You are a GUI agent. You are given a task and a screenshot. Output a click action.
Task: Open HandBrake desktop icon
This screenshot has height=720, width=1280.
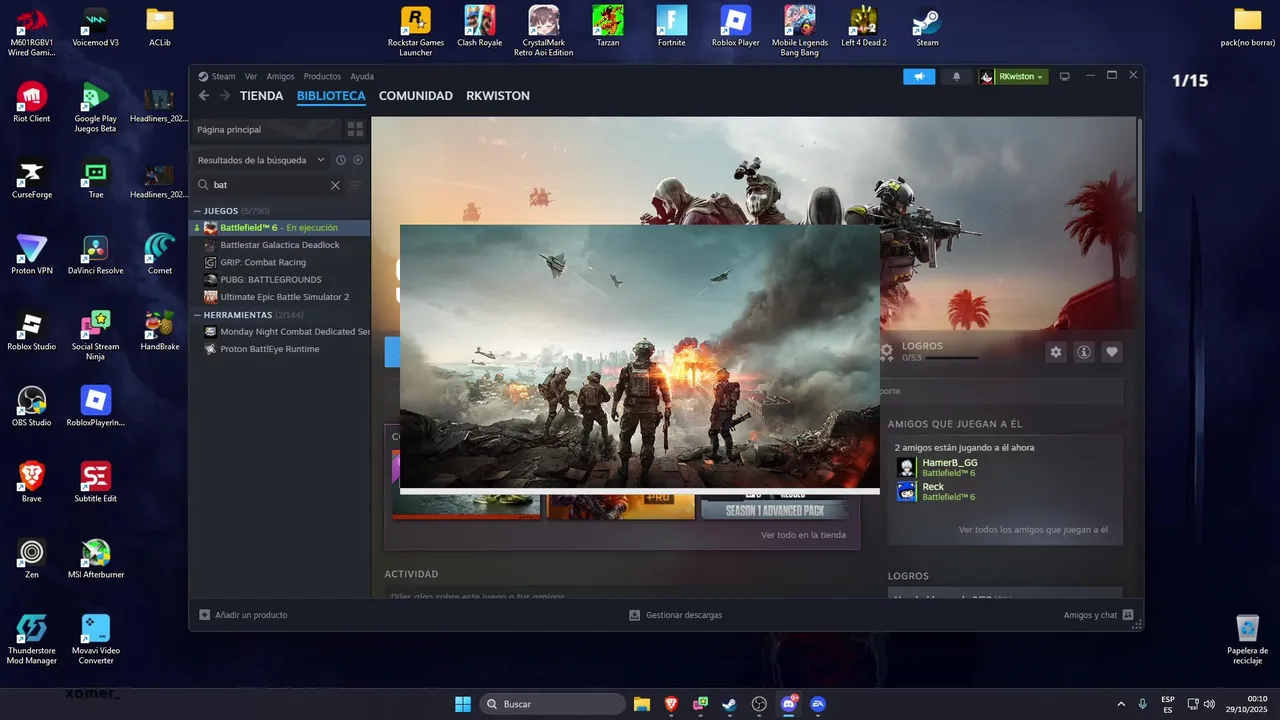click(160, 331)
